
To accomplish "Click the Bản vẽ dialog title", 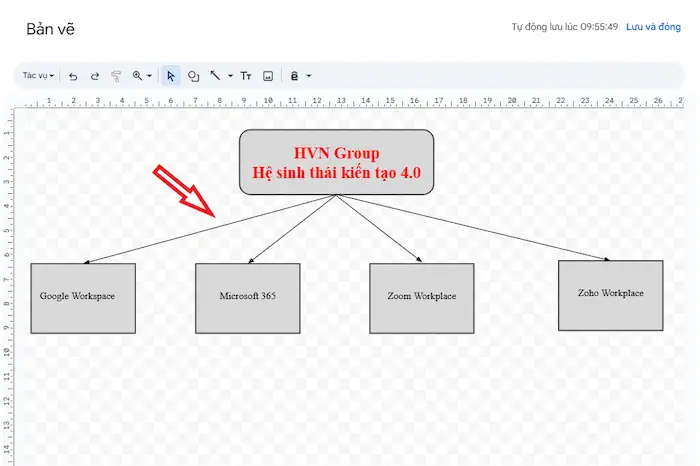I will pyautogui.click(x=50, y=29).
